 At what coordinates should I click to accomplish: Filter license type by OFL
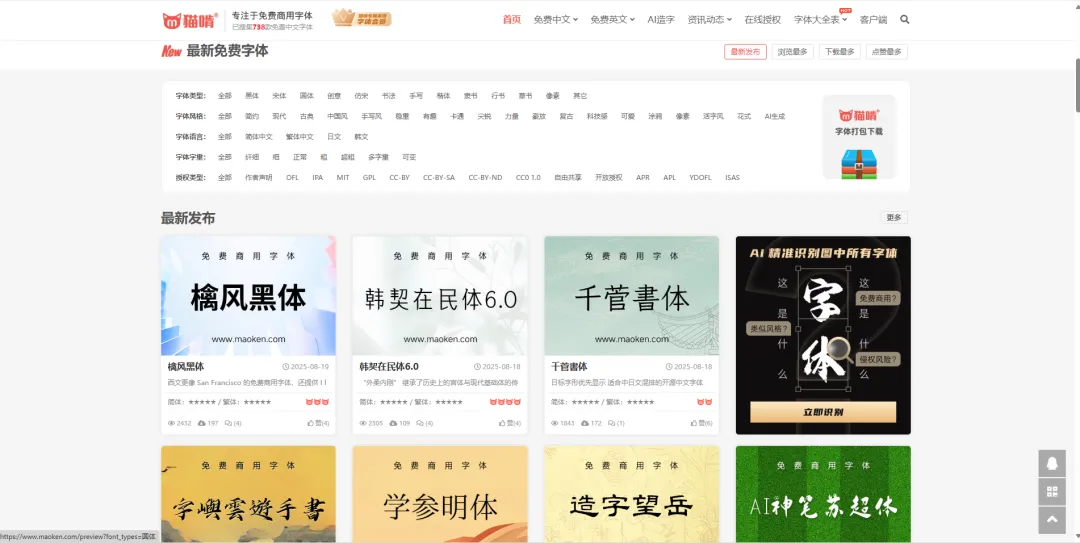(x=293, y=178)
